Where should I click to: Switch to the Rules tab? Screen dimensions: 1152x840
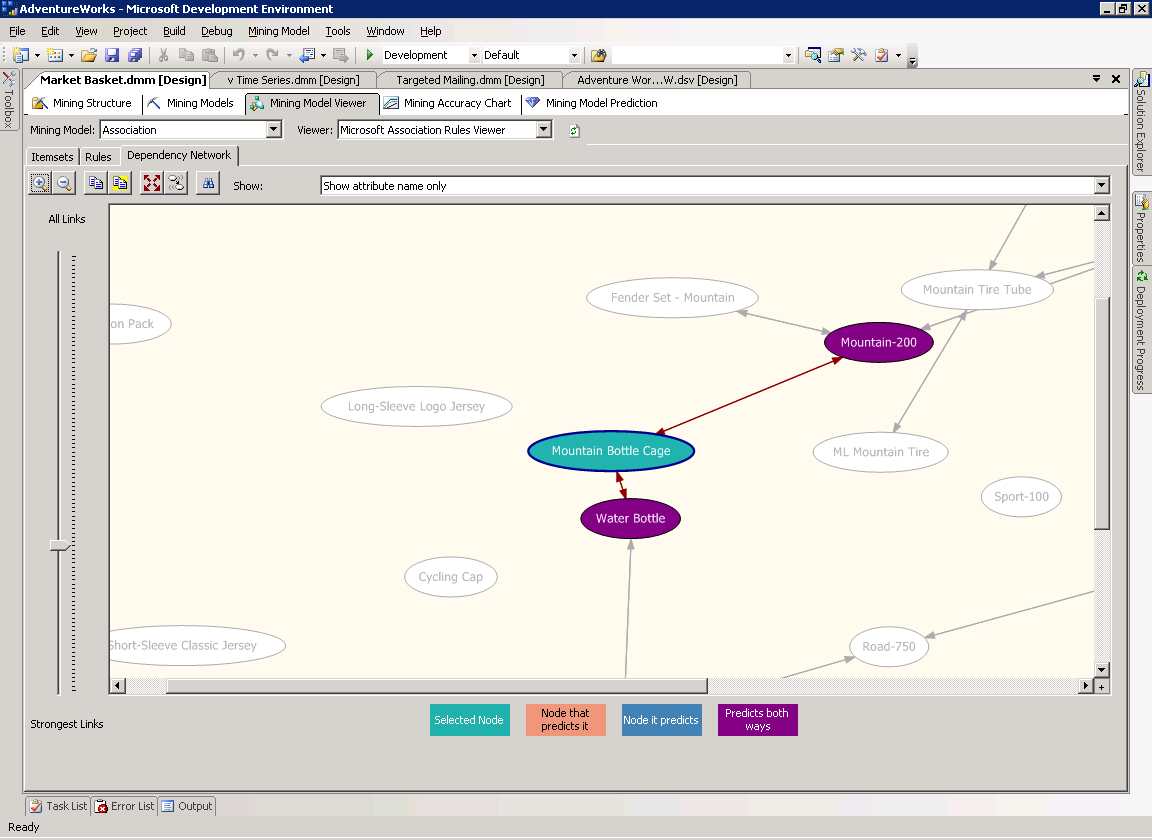point(98,157)
